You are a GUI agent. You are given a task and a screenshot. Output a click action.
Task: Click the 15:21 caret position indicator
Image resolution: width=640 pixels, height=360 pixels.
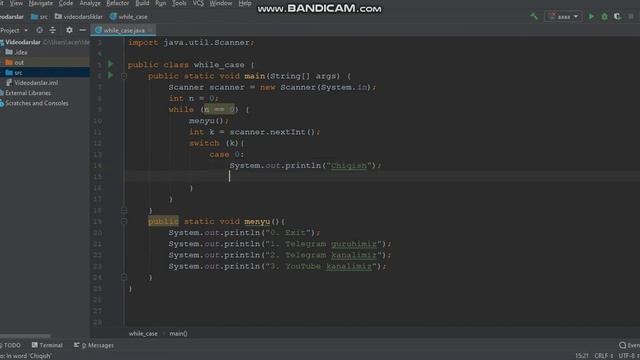tap(582, 356)
